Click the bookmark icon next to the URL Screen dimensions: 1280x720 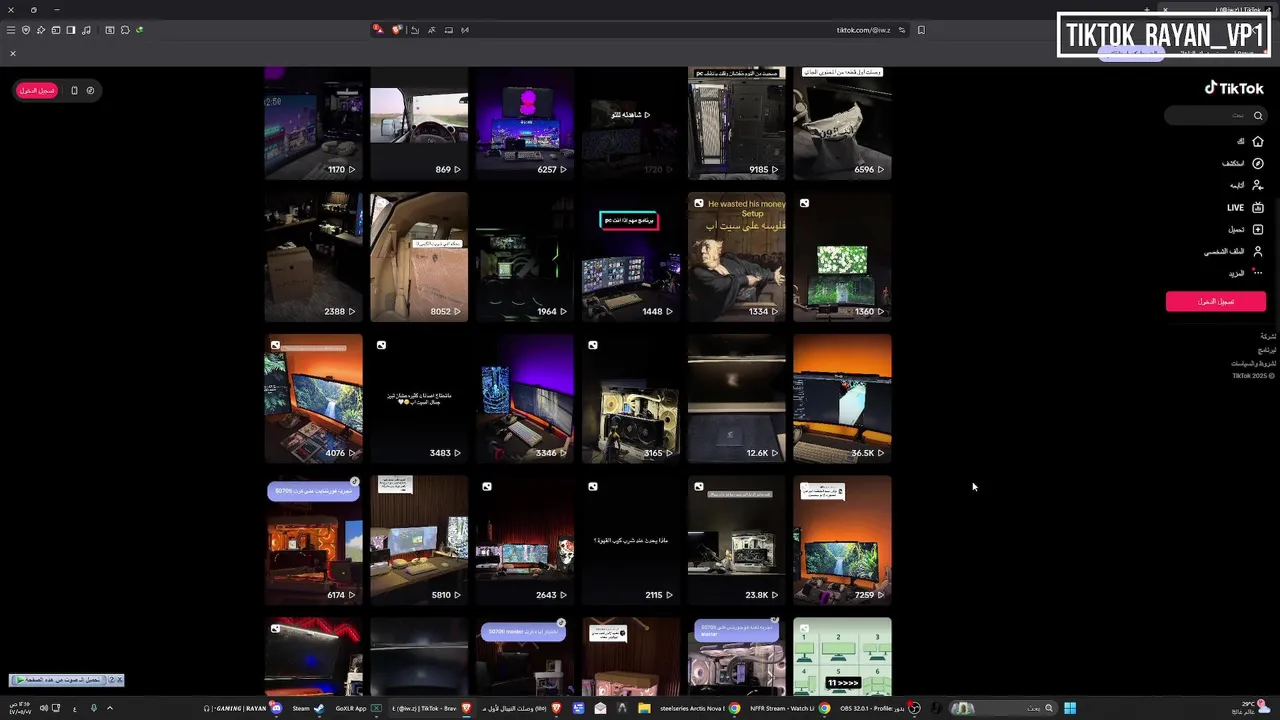[921, 30]
